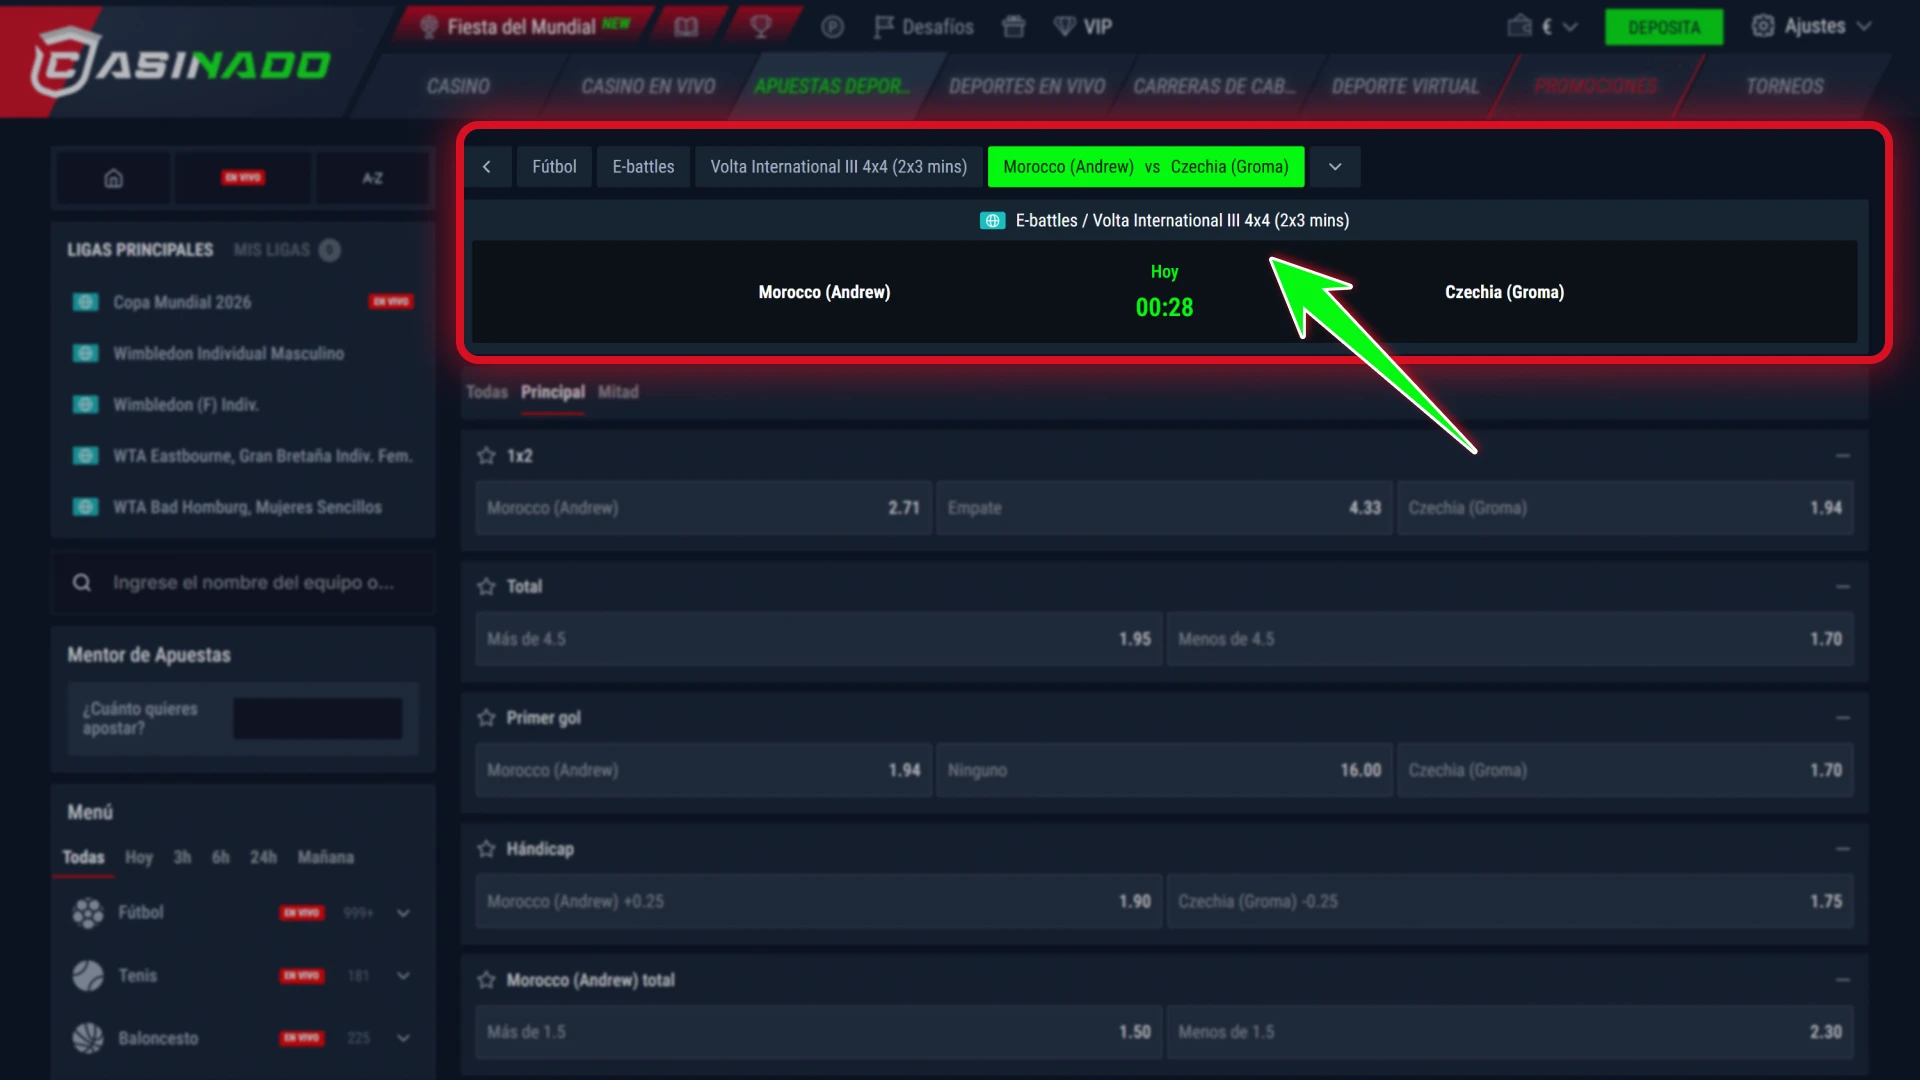Click Volta International III breadcrumb button
1920x1080 pixels.
838,167
